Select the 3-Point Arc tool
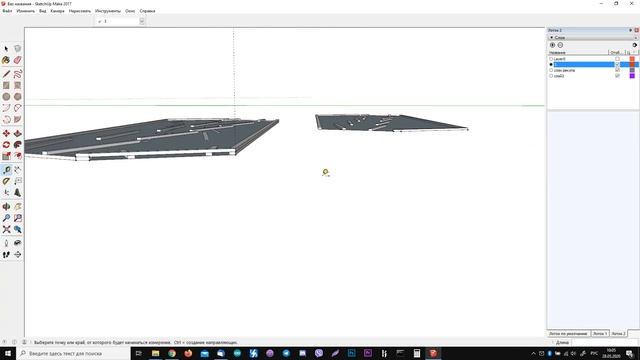This screenshot has height=360, width=640. 6,120
